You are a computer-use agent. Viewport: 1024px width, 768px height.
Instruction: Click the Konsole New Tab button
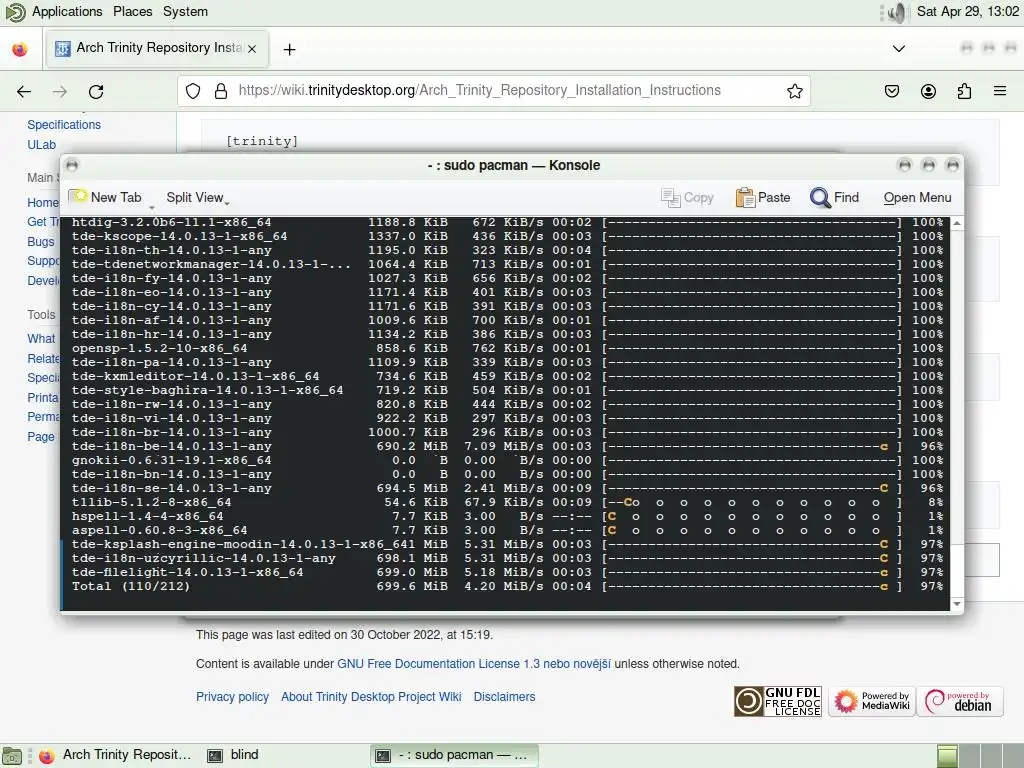pos(105,197)
